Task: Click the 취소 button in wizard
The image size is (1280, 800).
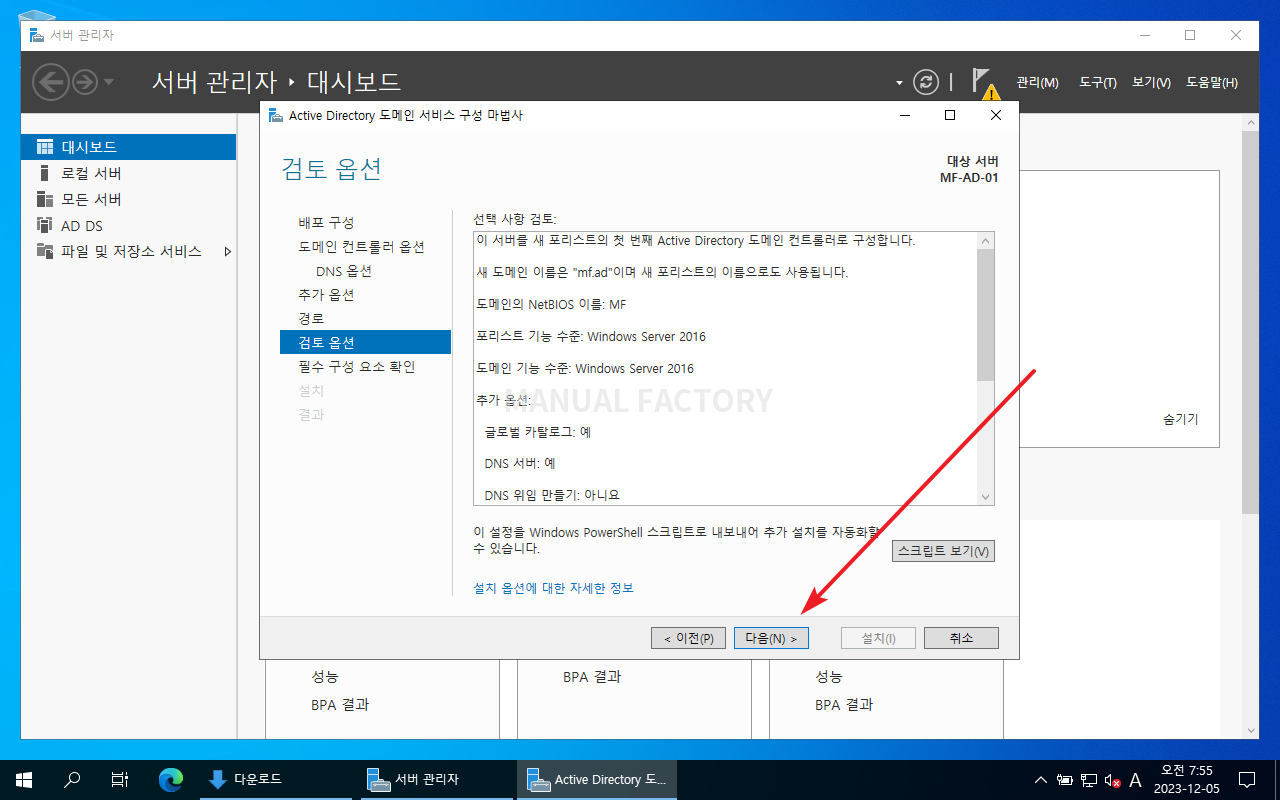Action: tap(961, 638)
